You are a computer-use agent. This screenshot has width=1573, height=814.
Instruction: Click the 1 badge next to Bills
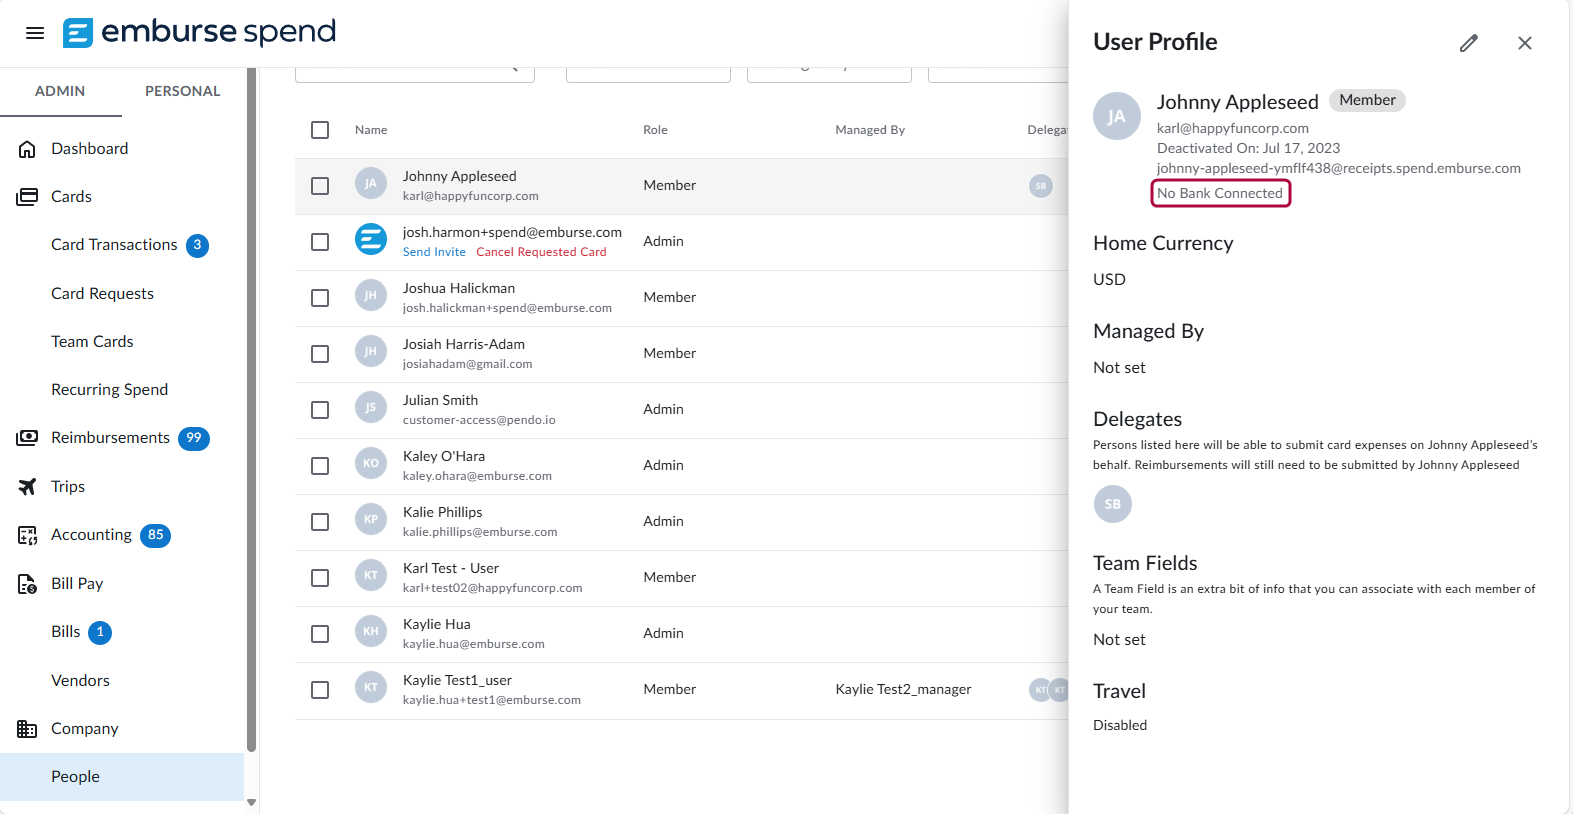100,632
